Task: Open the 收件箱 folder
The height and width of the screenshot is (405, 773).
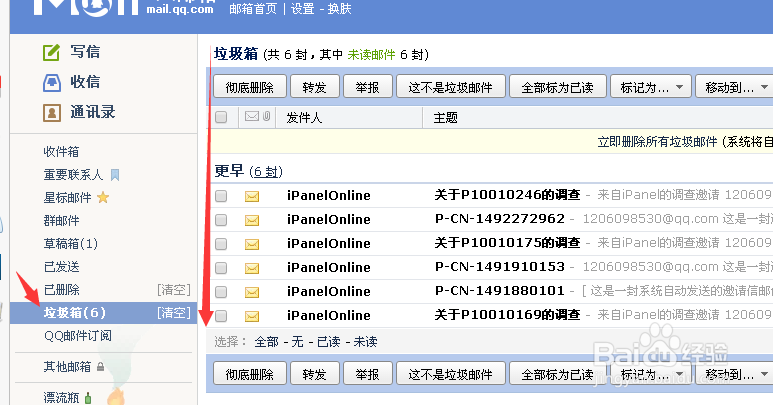Action: coord(61,152)
